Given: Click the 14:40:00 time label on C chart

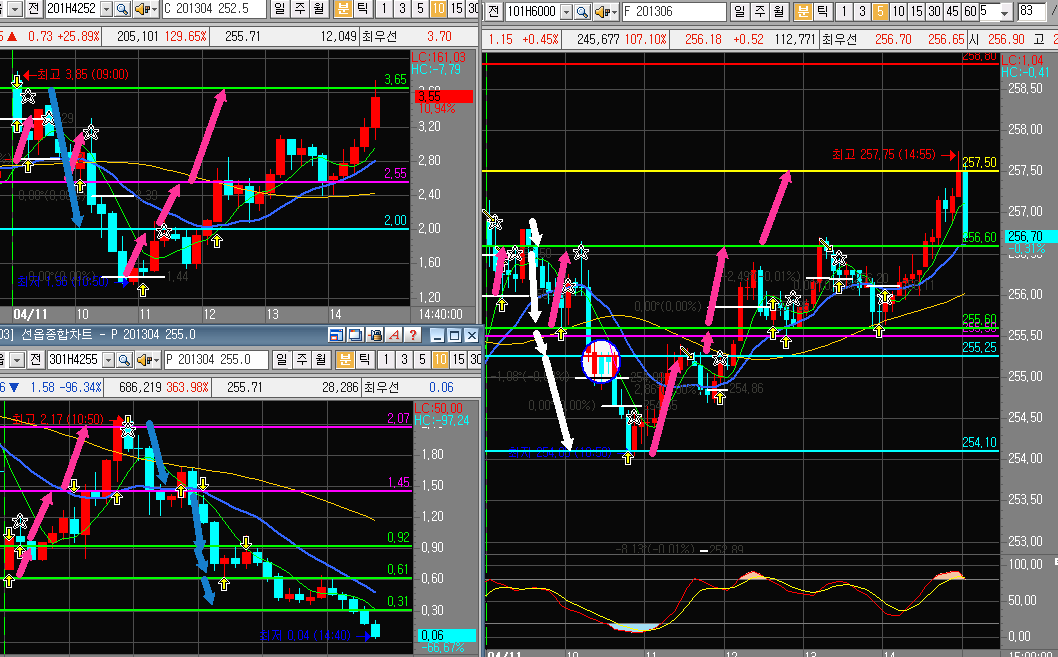Looking at the screenshot, I should pos(440,314).
